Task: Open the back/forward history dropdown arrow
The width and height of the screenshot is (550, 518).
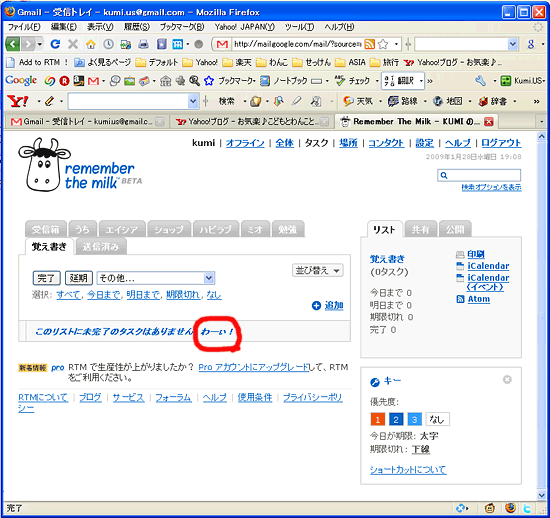Action: click(x=40, y=44)
